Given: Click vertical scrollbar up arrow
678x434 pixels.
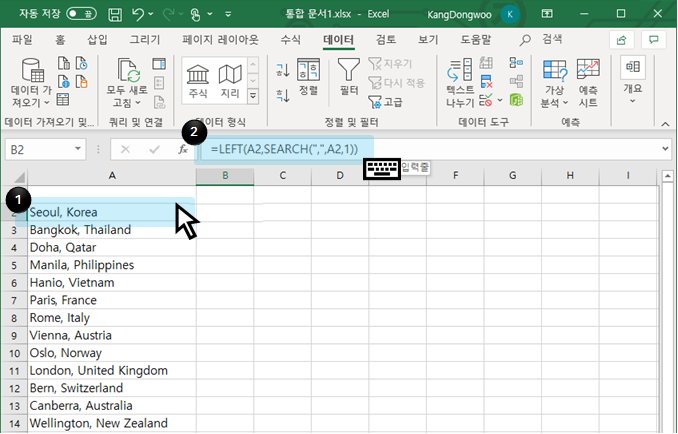Looking at the screenshot, I should tap(668, 176).
